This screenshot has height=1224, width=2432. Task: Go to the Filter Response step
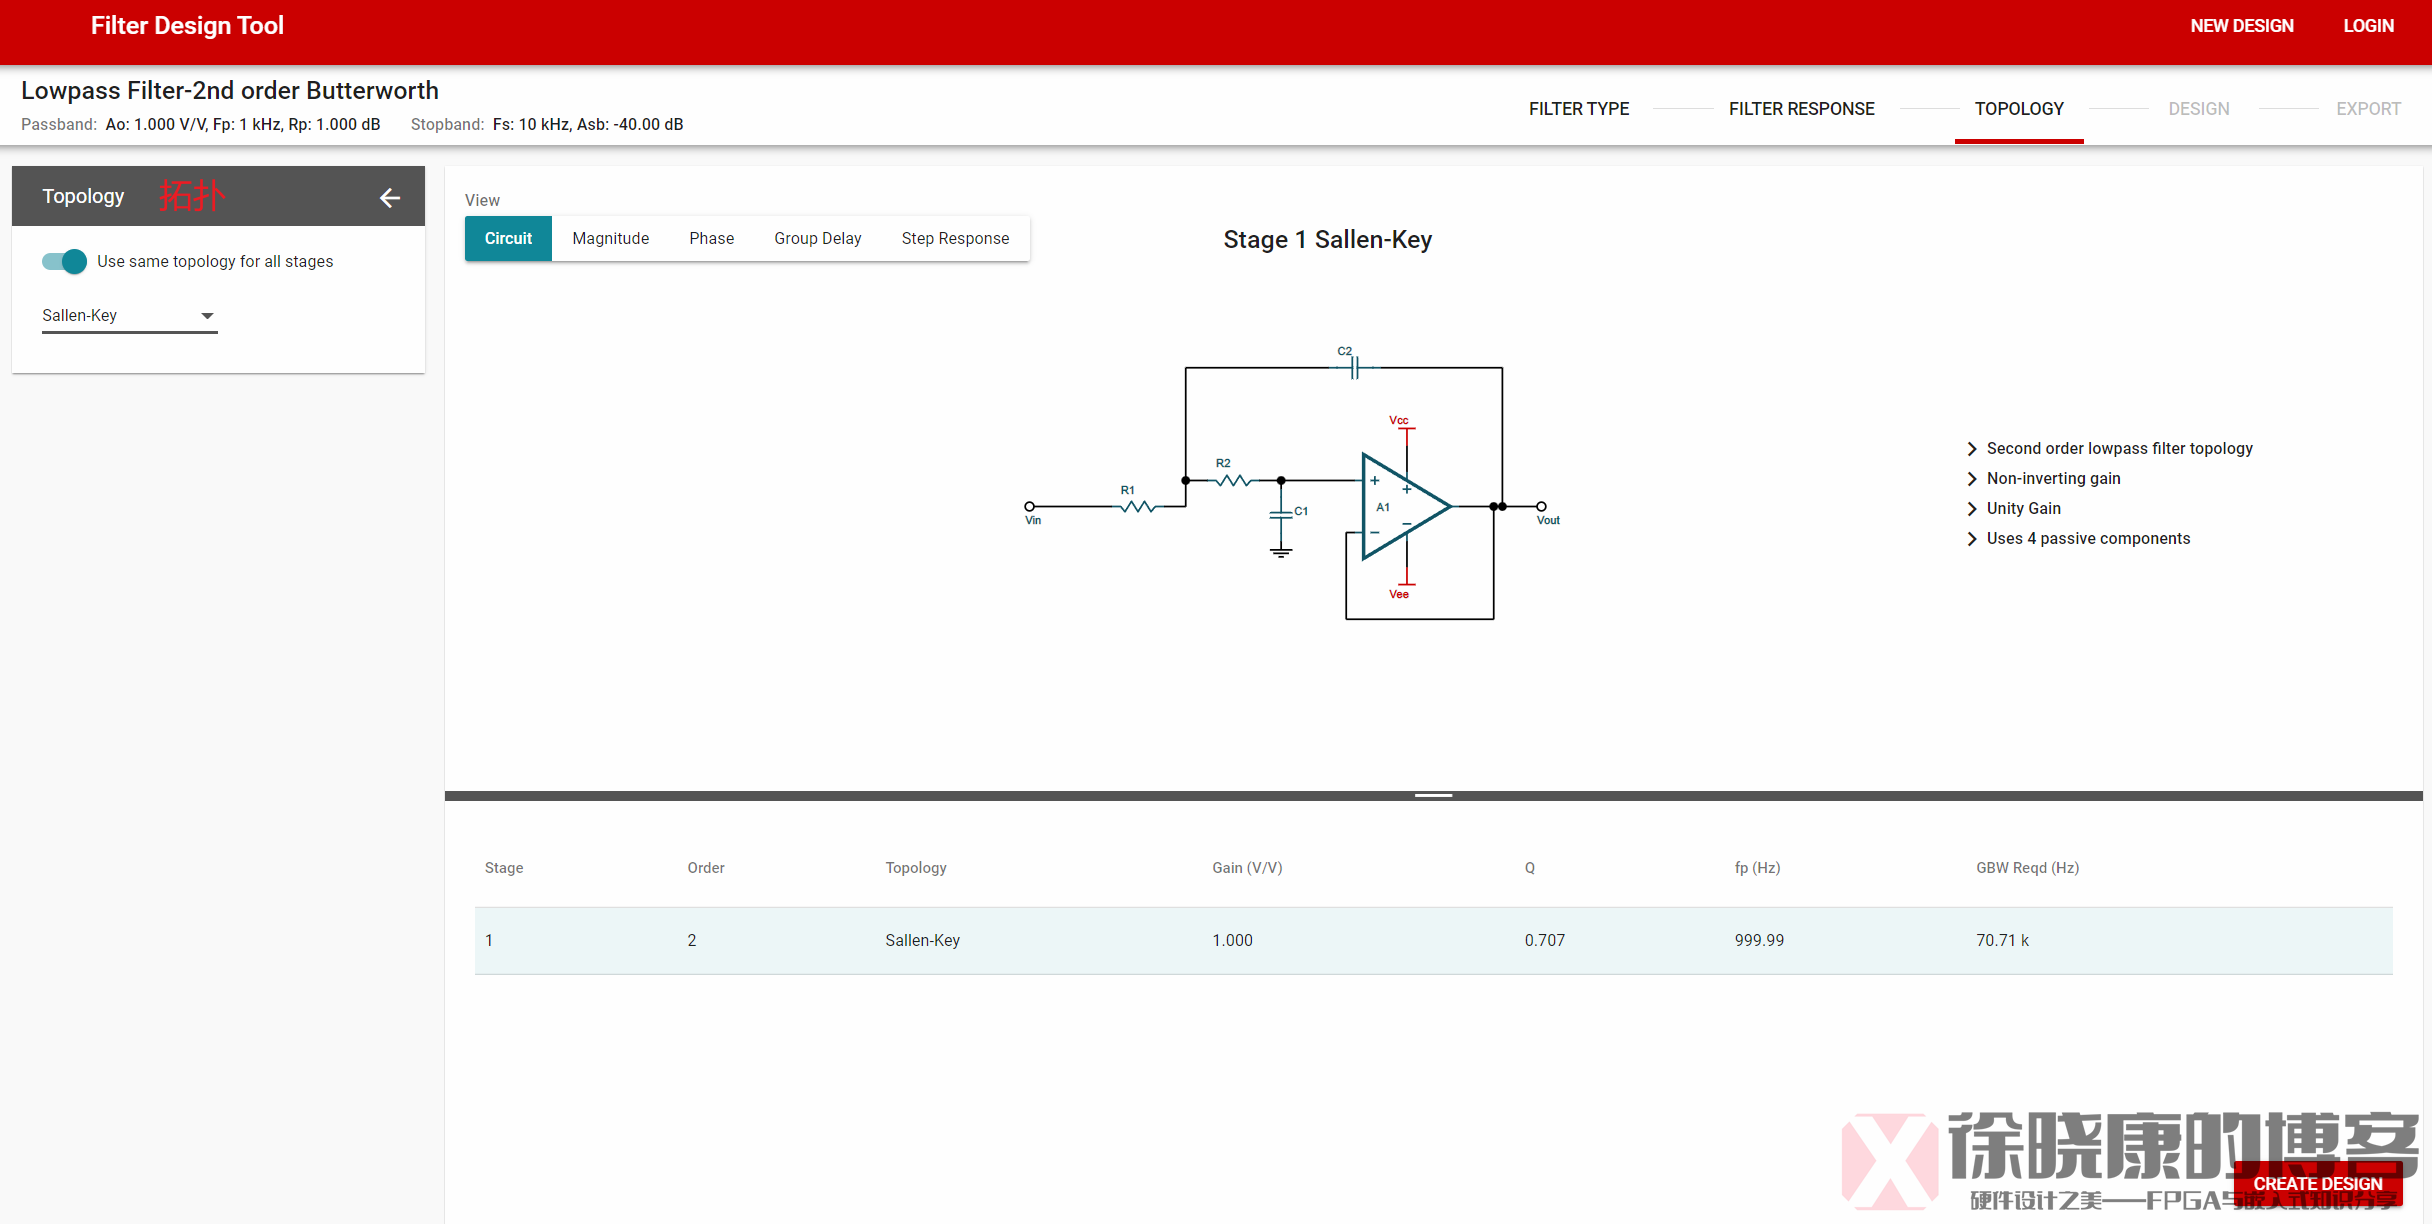1801,108
